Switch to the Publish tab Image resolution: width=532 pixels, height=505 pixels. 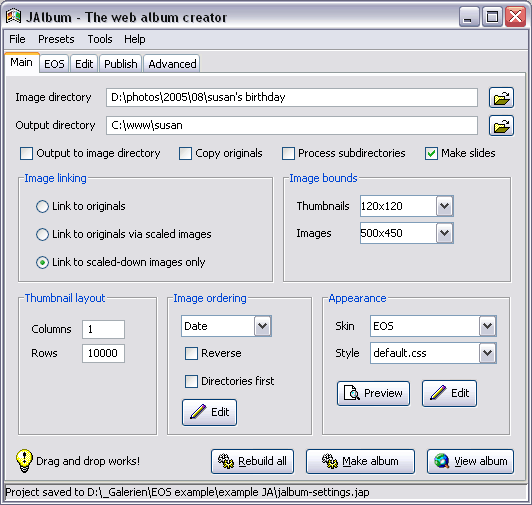click(x=120, y=64)
